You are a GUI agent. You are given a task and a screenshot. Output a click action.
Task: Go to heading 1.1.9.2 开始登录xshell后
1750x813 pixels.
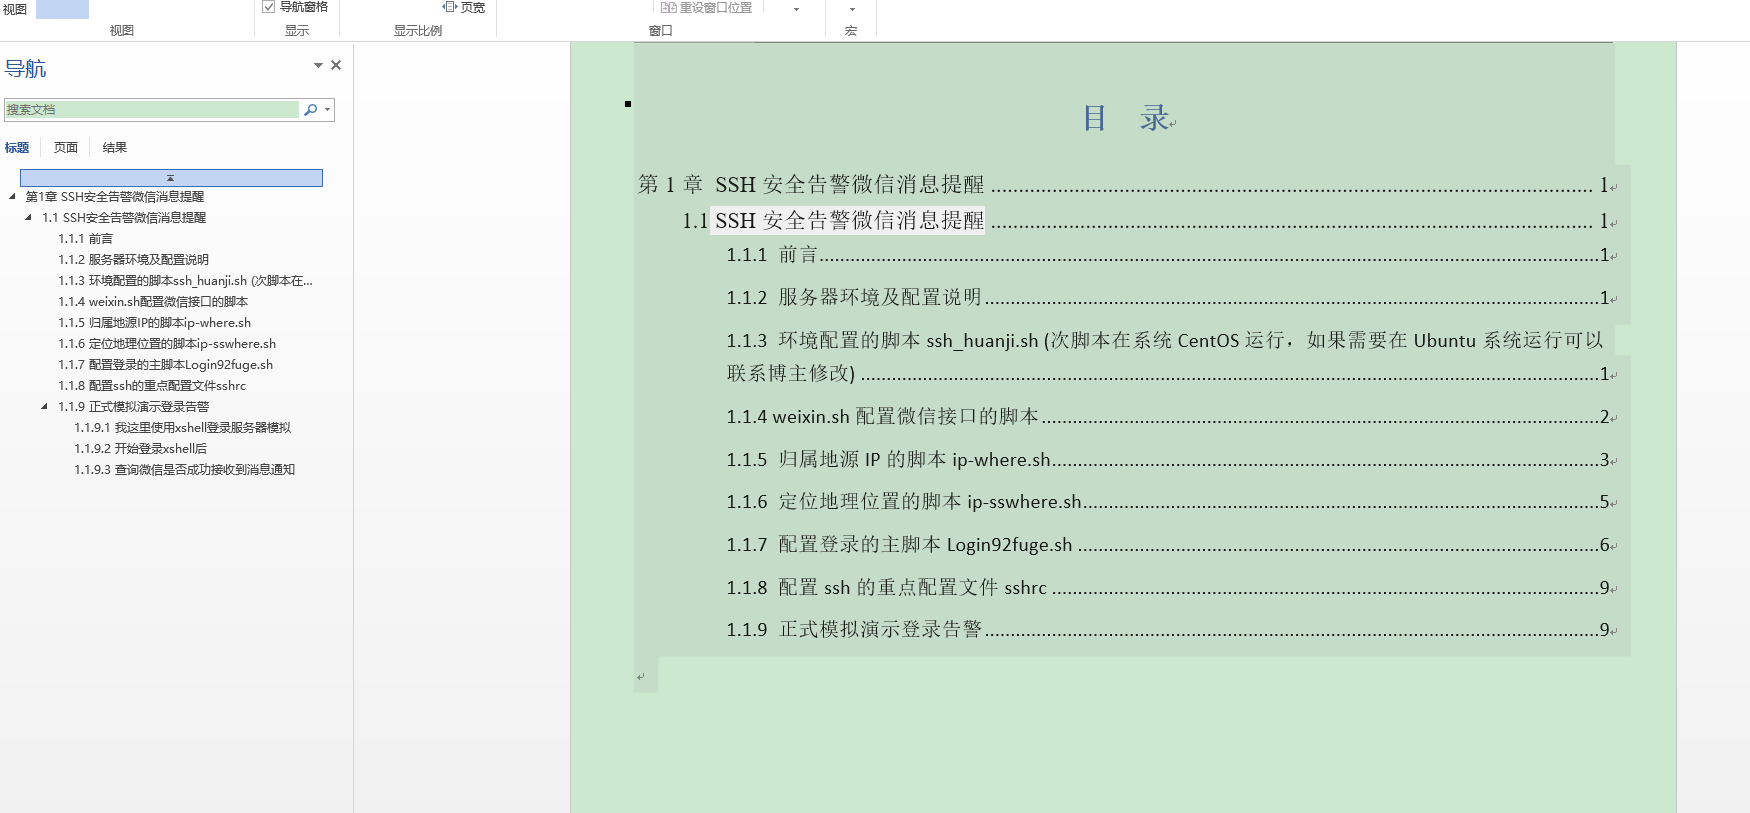pos(140,449)
